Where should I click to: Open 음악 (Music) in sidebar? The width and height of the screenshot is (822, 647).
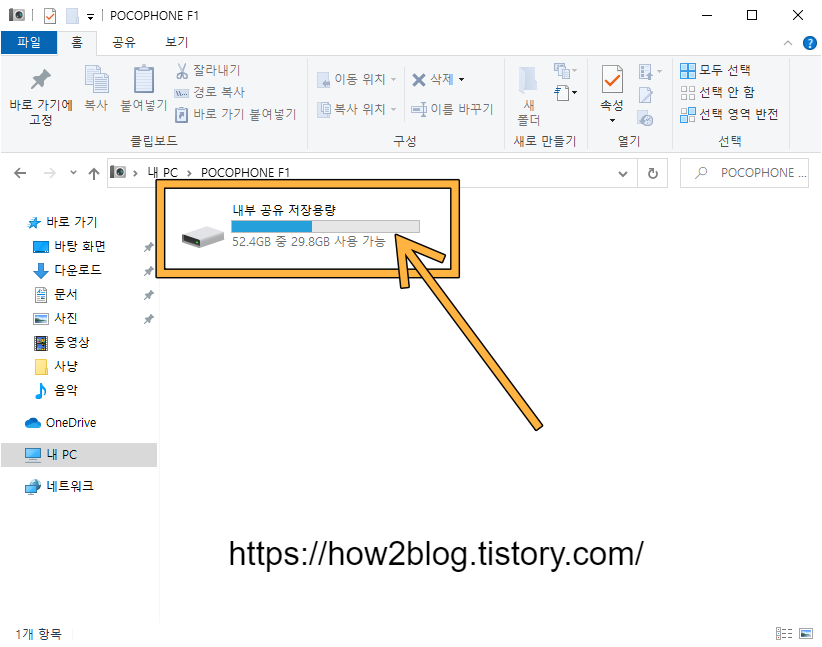[56, 390]
